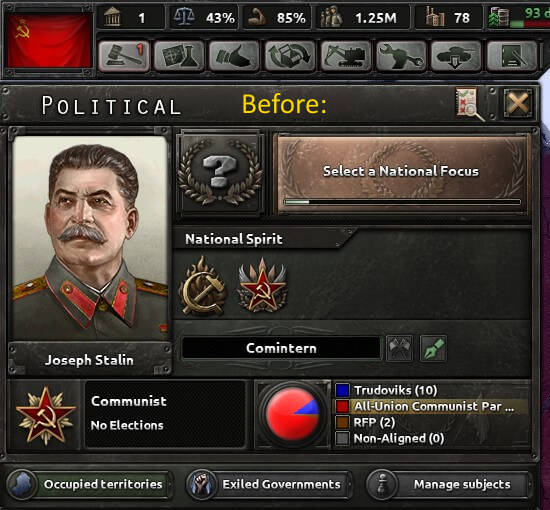Open the Trade crates icon
550x510 pixels.
(x=290, y=56)
